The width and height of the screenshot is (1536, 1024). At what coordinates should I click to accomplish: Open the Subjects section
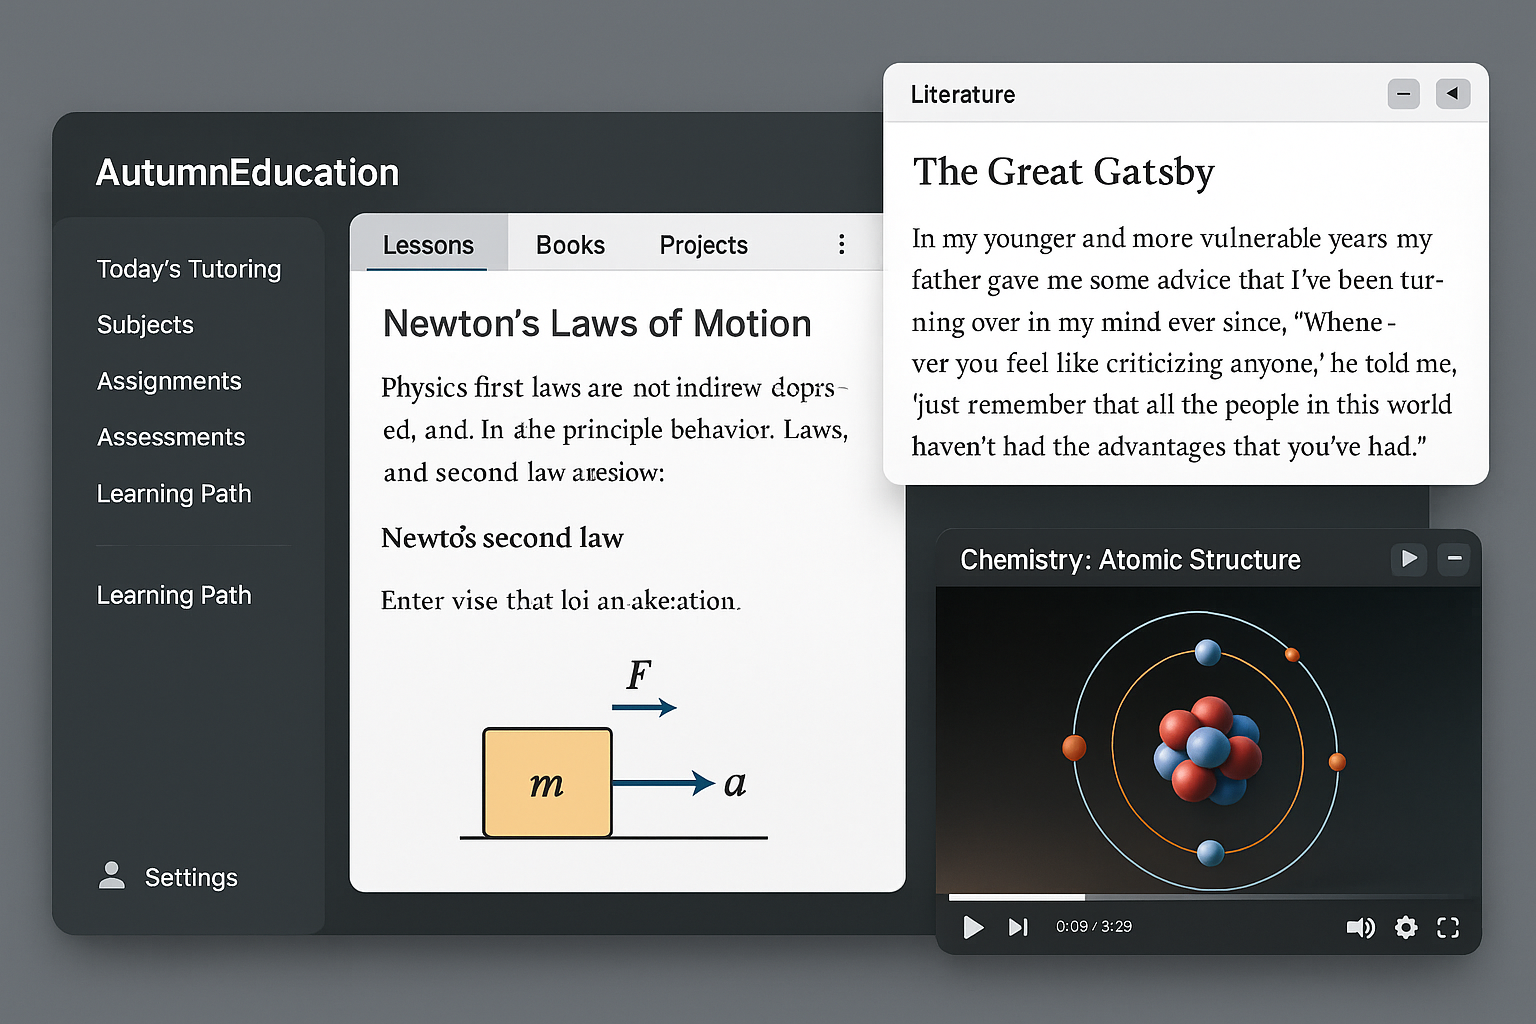[x=145, y=324]
